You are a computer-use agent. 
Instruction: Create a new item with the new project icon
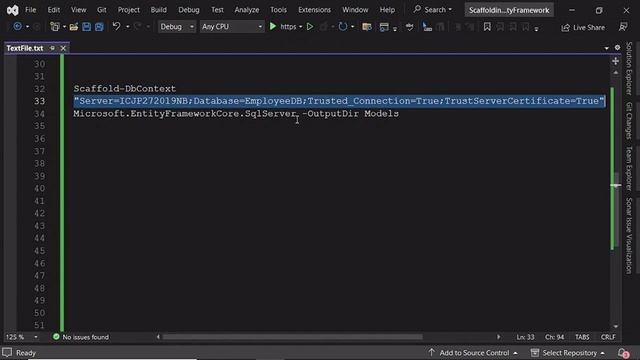[x=54, y=27]
